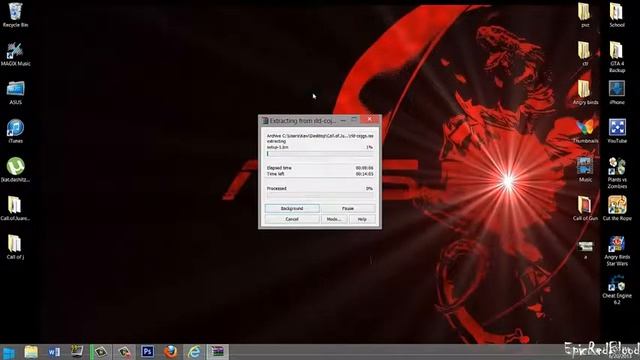
Task: Select the ASUS desktop icon
Action: point(15,92)
